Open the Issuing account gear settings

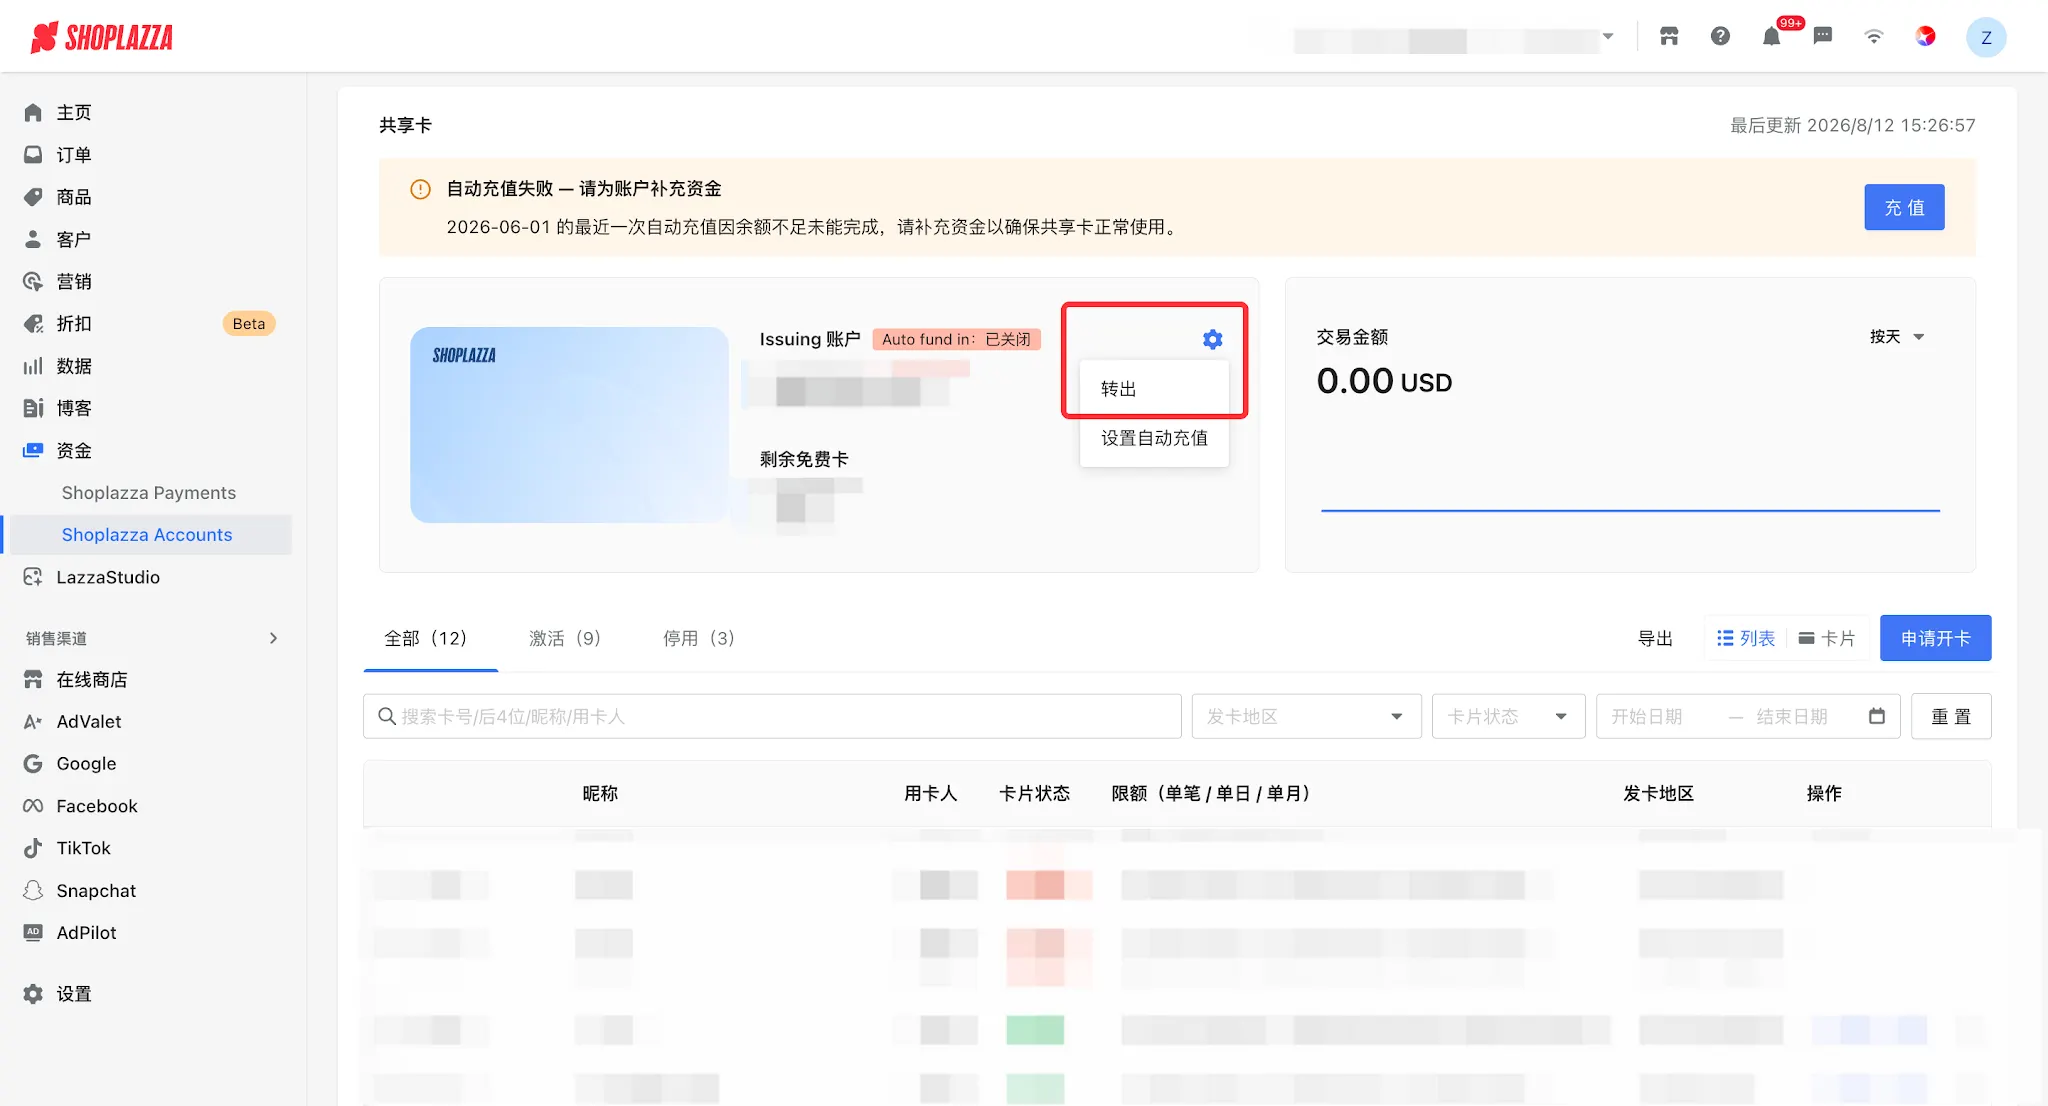(1212, 339)
